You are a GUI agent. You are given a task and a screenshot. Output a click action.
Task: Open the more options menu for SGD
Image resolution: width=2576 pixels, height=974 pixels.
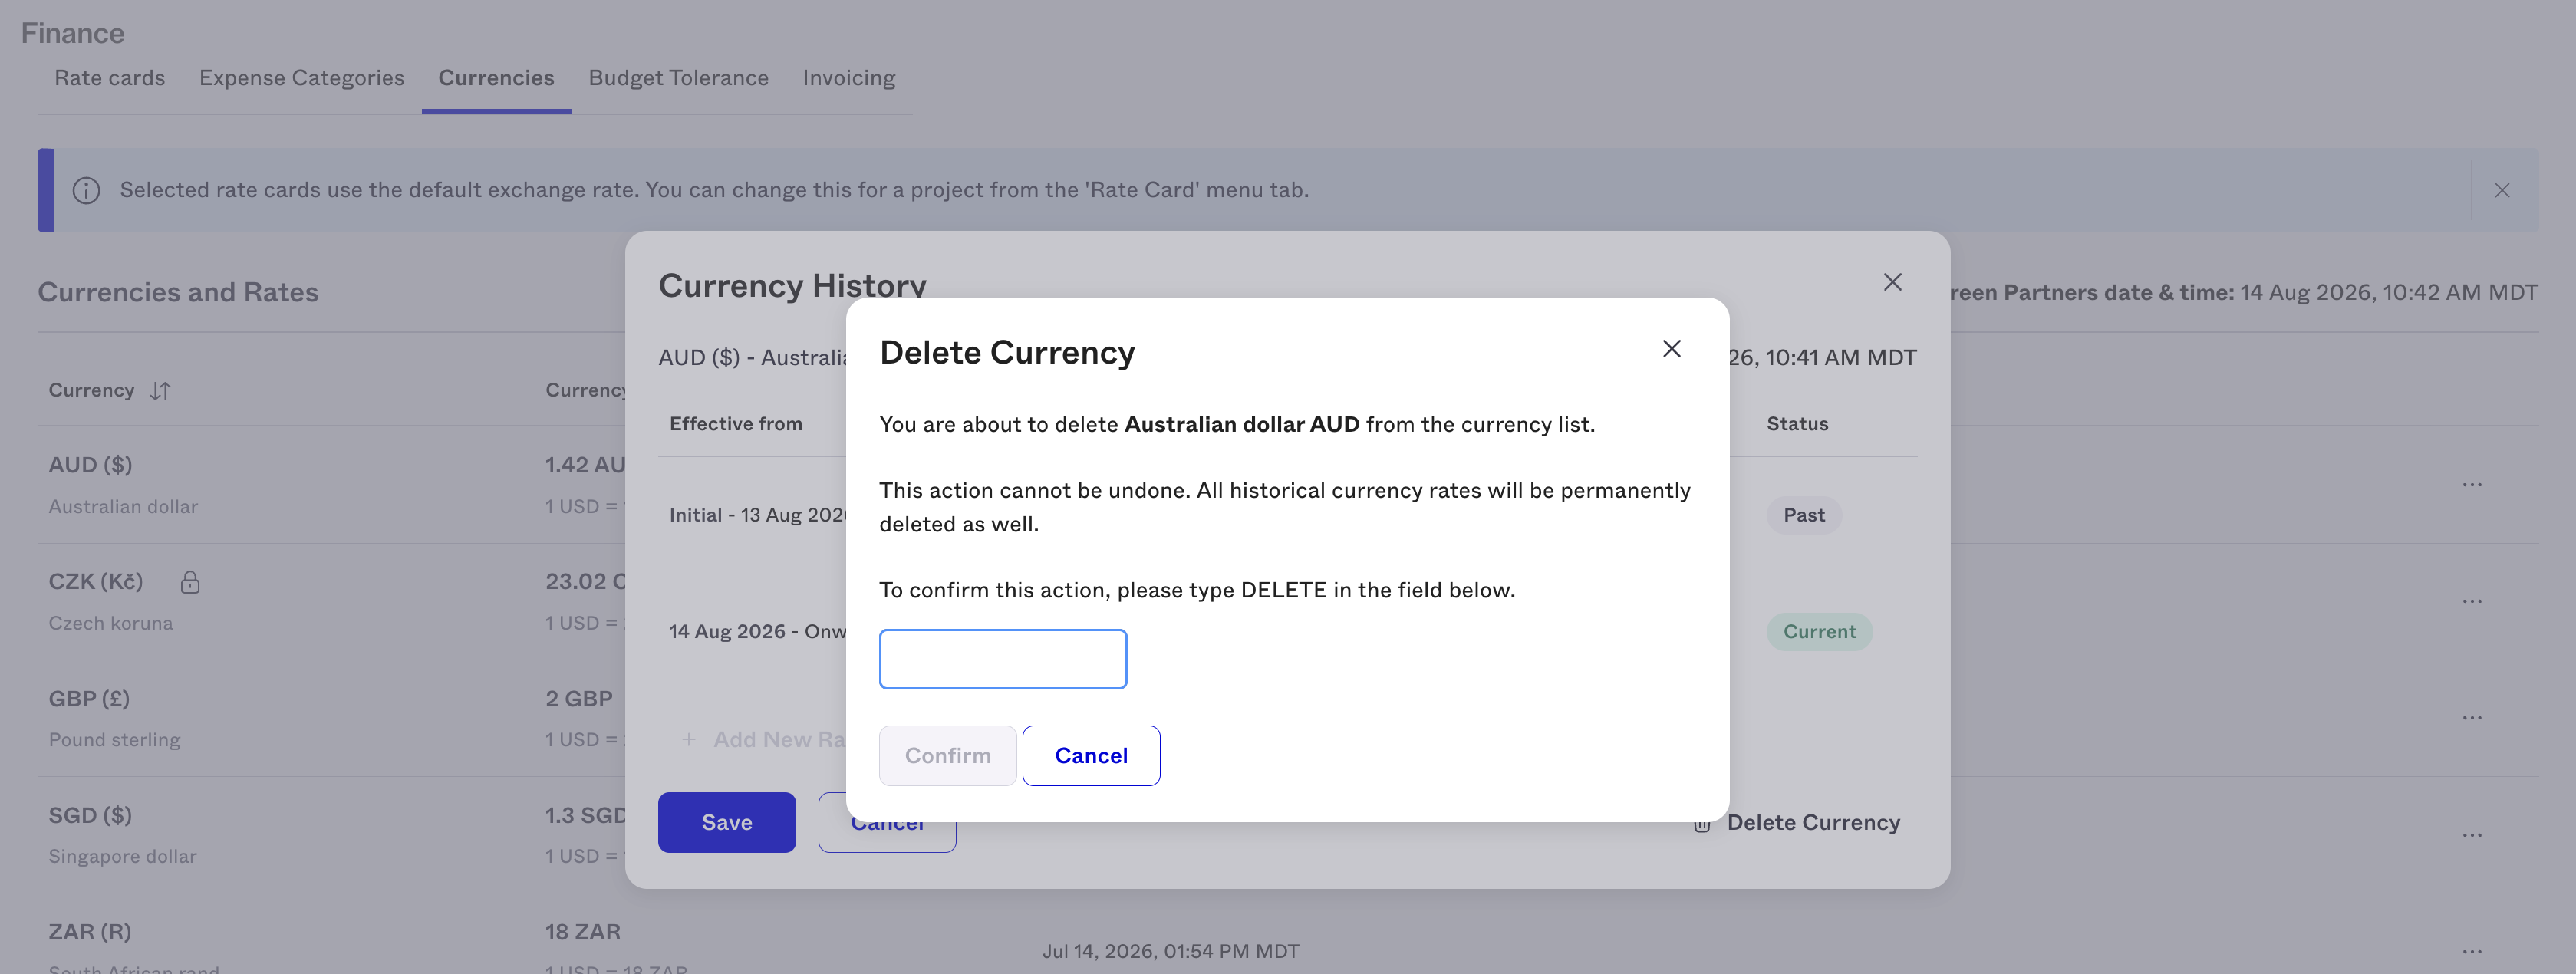(x=2472, y=835)
